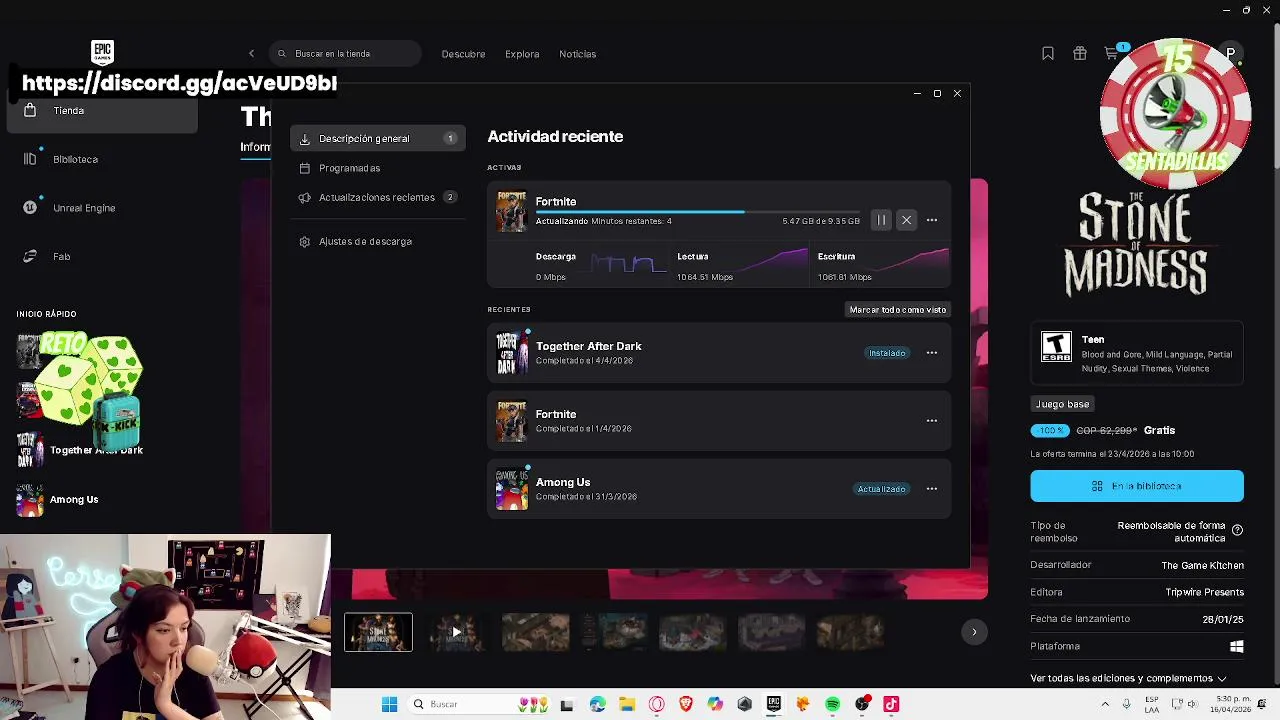Open TikTok from the taskbar
The height and width of the screenshot is (720, 1280).
click(891, 704)
